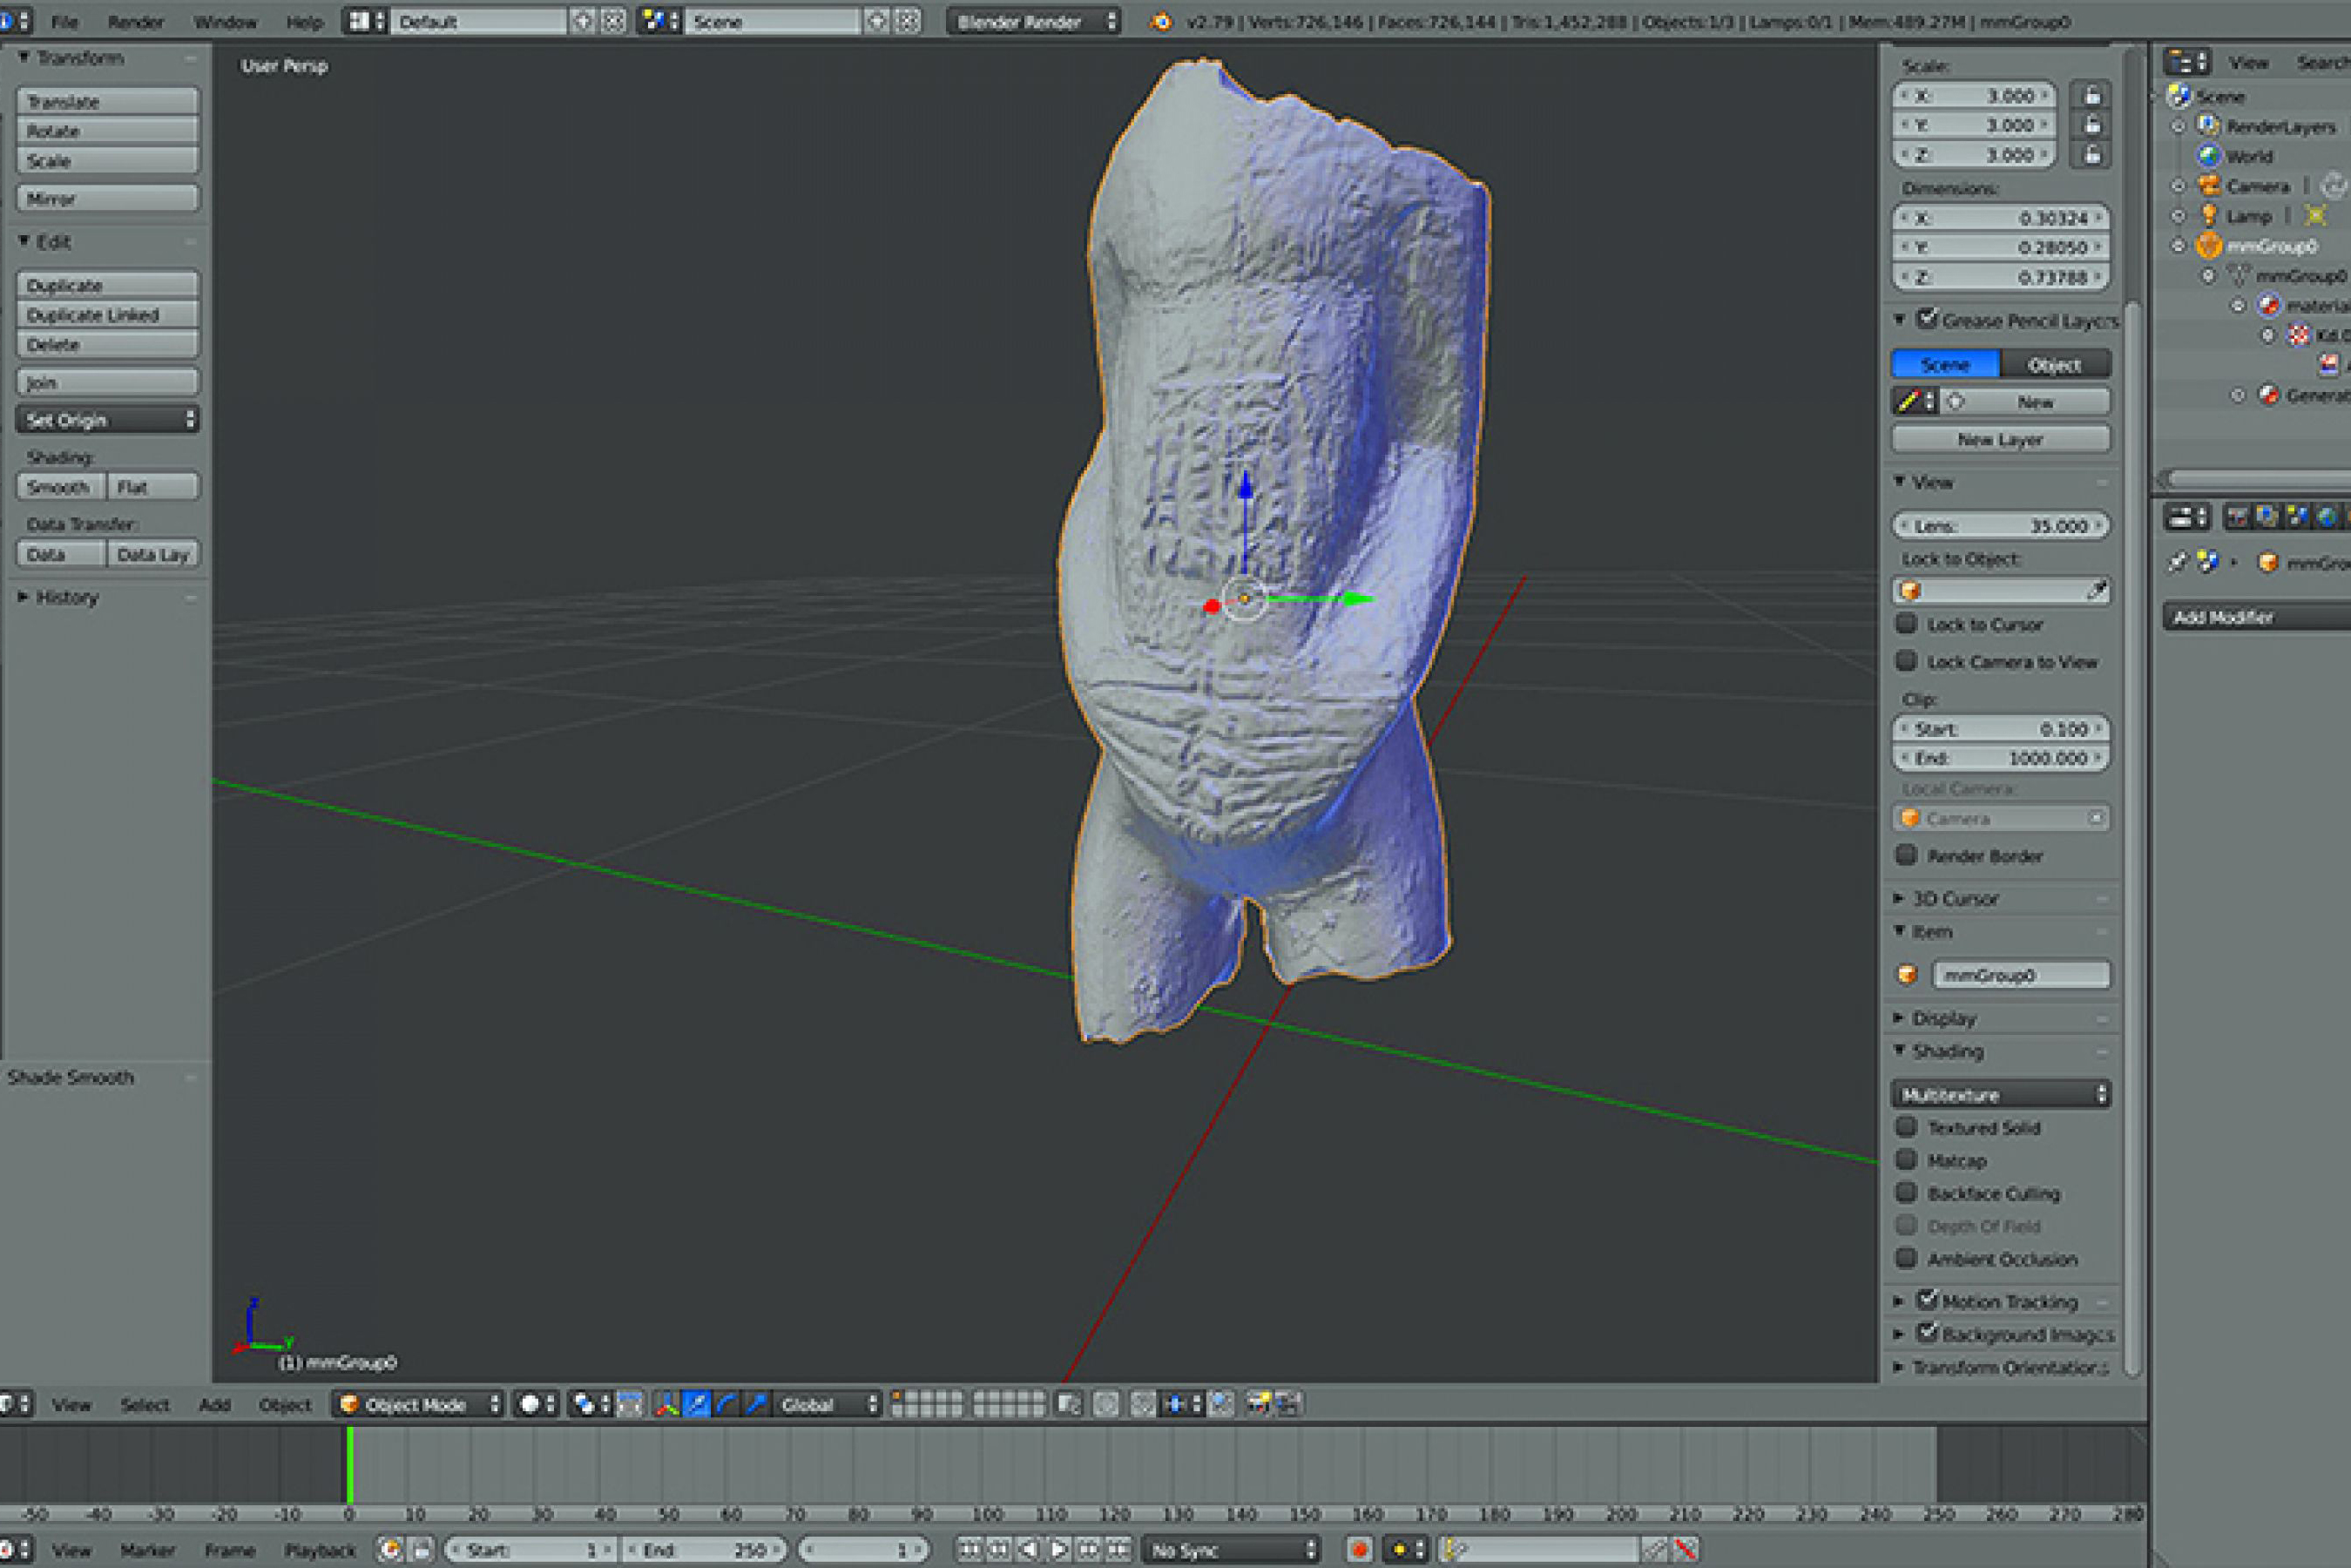Toggle the lock for Scale Z
The width and height of the screenshot is (2351, 1568).
pyautogui.click(x=2091, y=155)
